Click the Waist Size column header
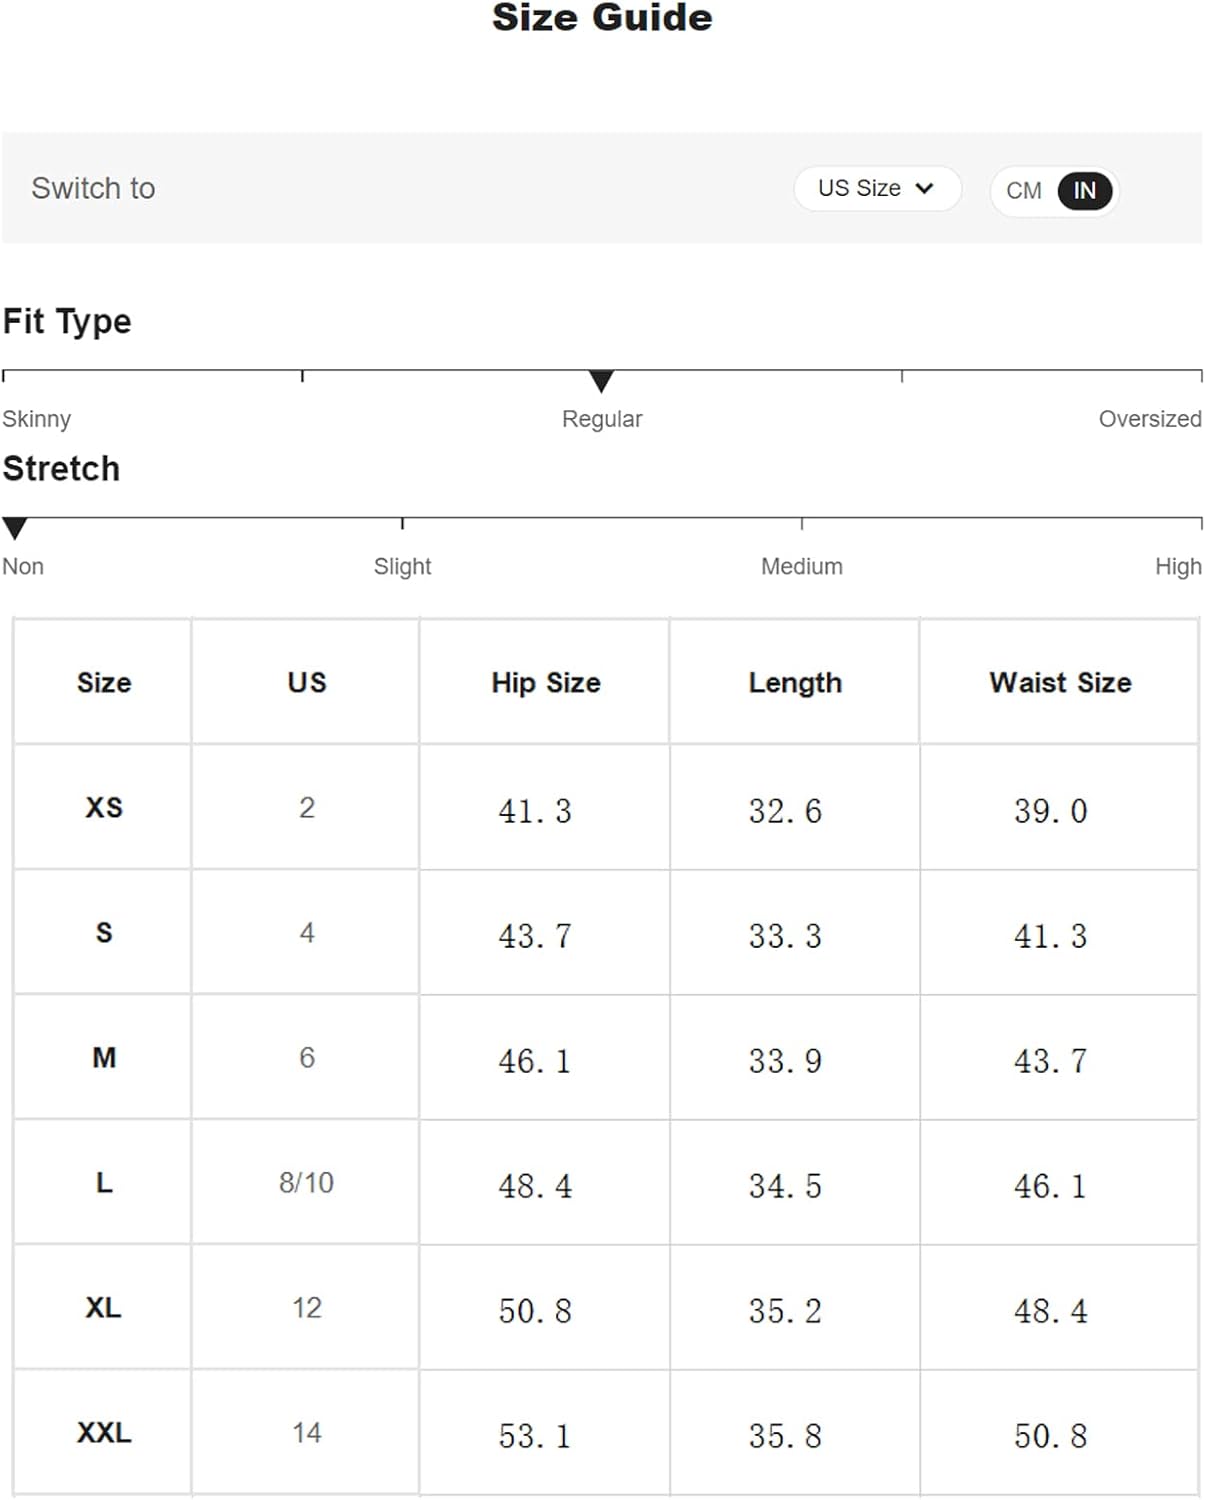The image size is (1206, 1500). click(x=1060, y=682)
